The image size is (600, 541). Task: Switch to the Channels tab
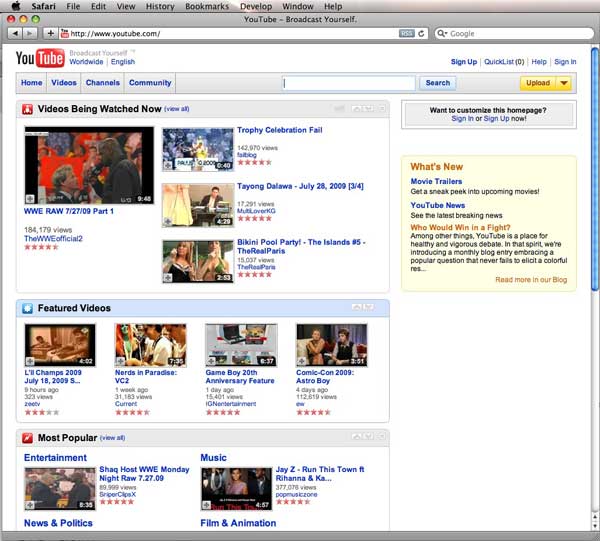coord(103,83)
